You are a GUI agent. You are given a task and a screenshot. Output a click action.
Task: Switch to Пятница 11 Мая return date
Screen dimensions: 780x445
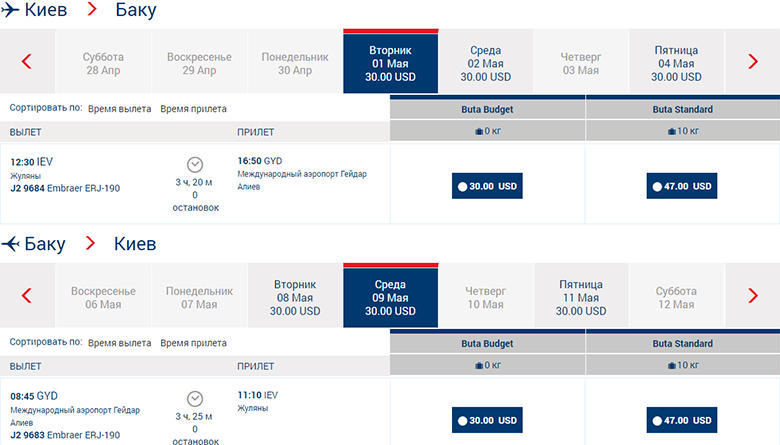[x=581, y=297]
